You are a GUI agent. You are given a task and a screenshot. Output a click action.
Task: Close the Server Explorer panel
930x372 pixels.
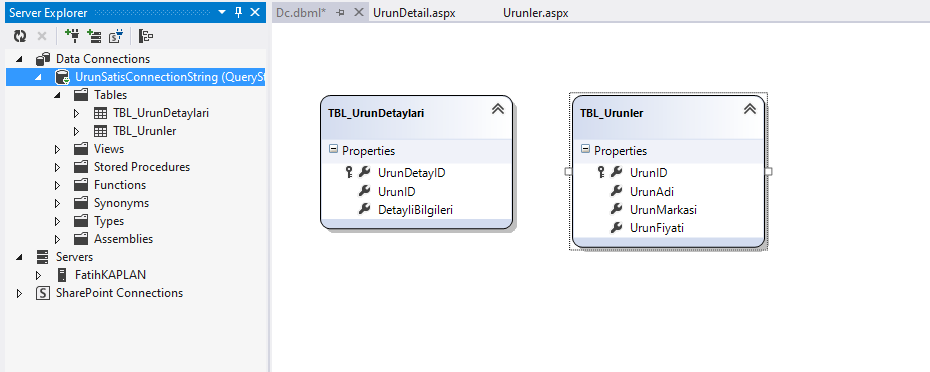(x=255, y=12)
